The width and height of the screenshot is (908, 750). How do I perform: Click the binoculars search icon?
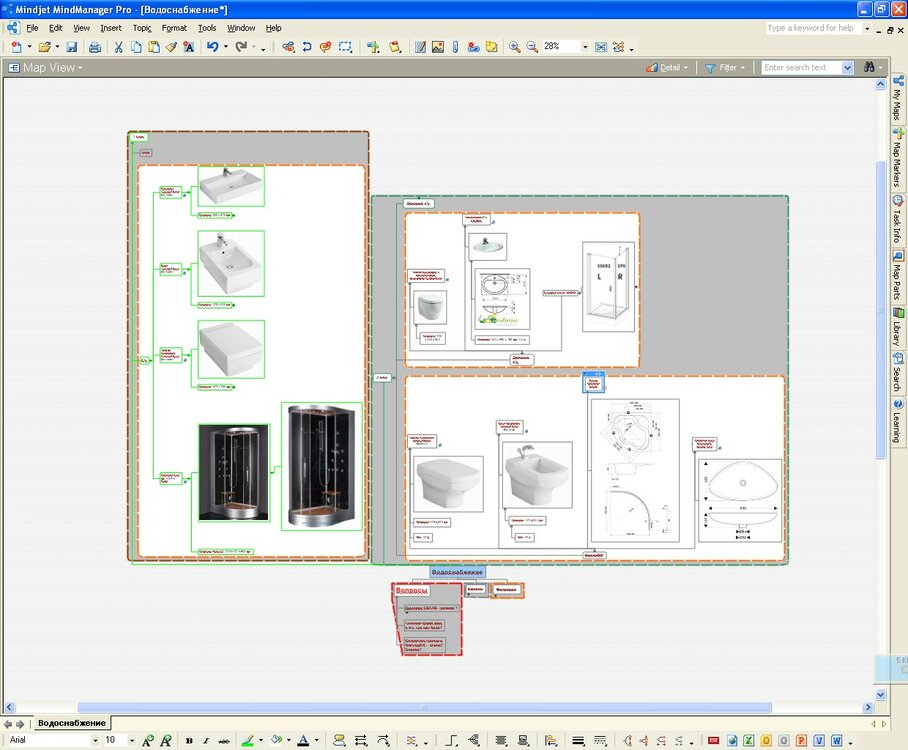point(869,68)
